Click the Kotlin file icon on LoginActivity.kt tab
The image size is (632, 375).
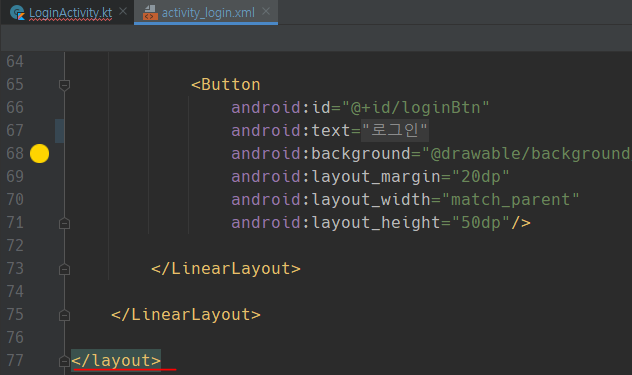pos(17,12)
